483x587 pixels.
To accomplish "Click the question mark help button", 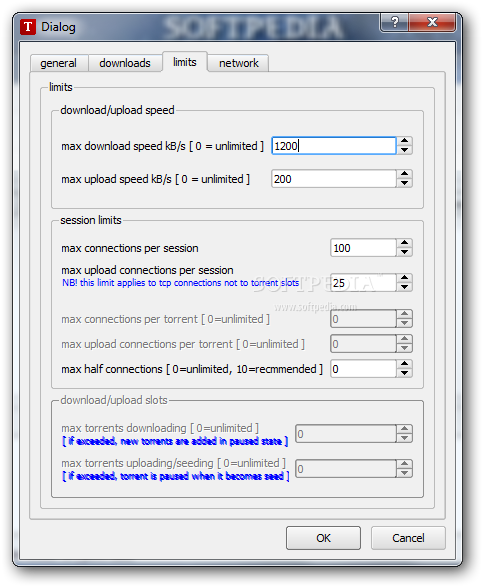I will tap(395, 22).
